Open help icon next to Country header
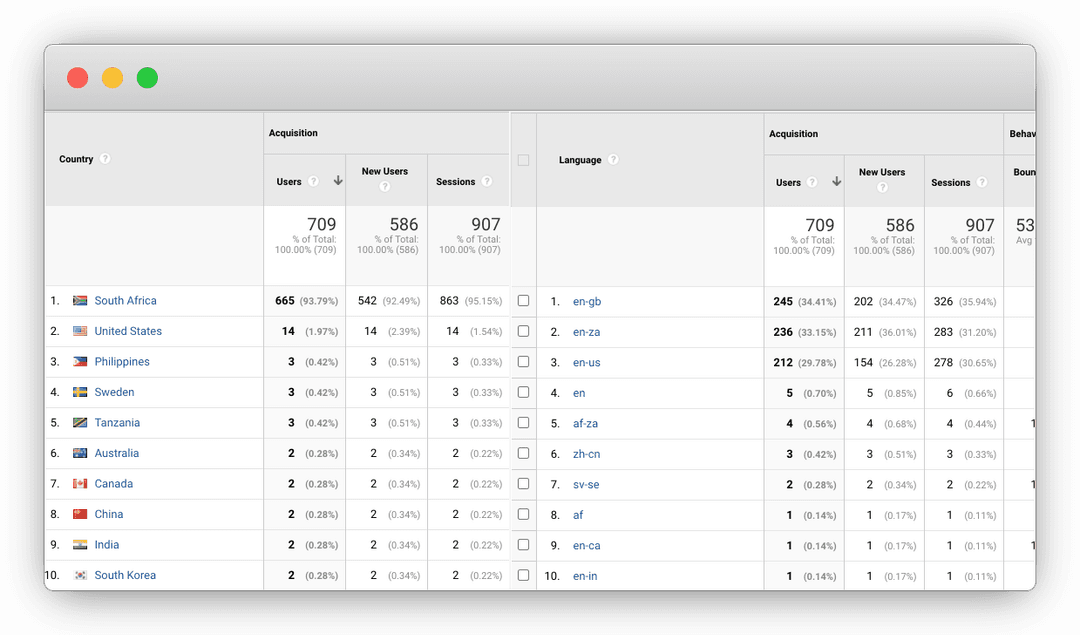 (x=105, y=158)
